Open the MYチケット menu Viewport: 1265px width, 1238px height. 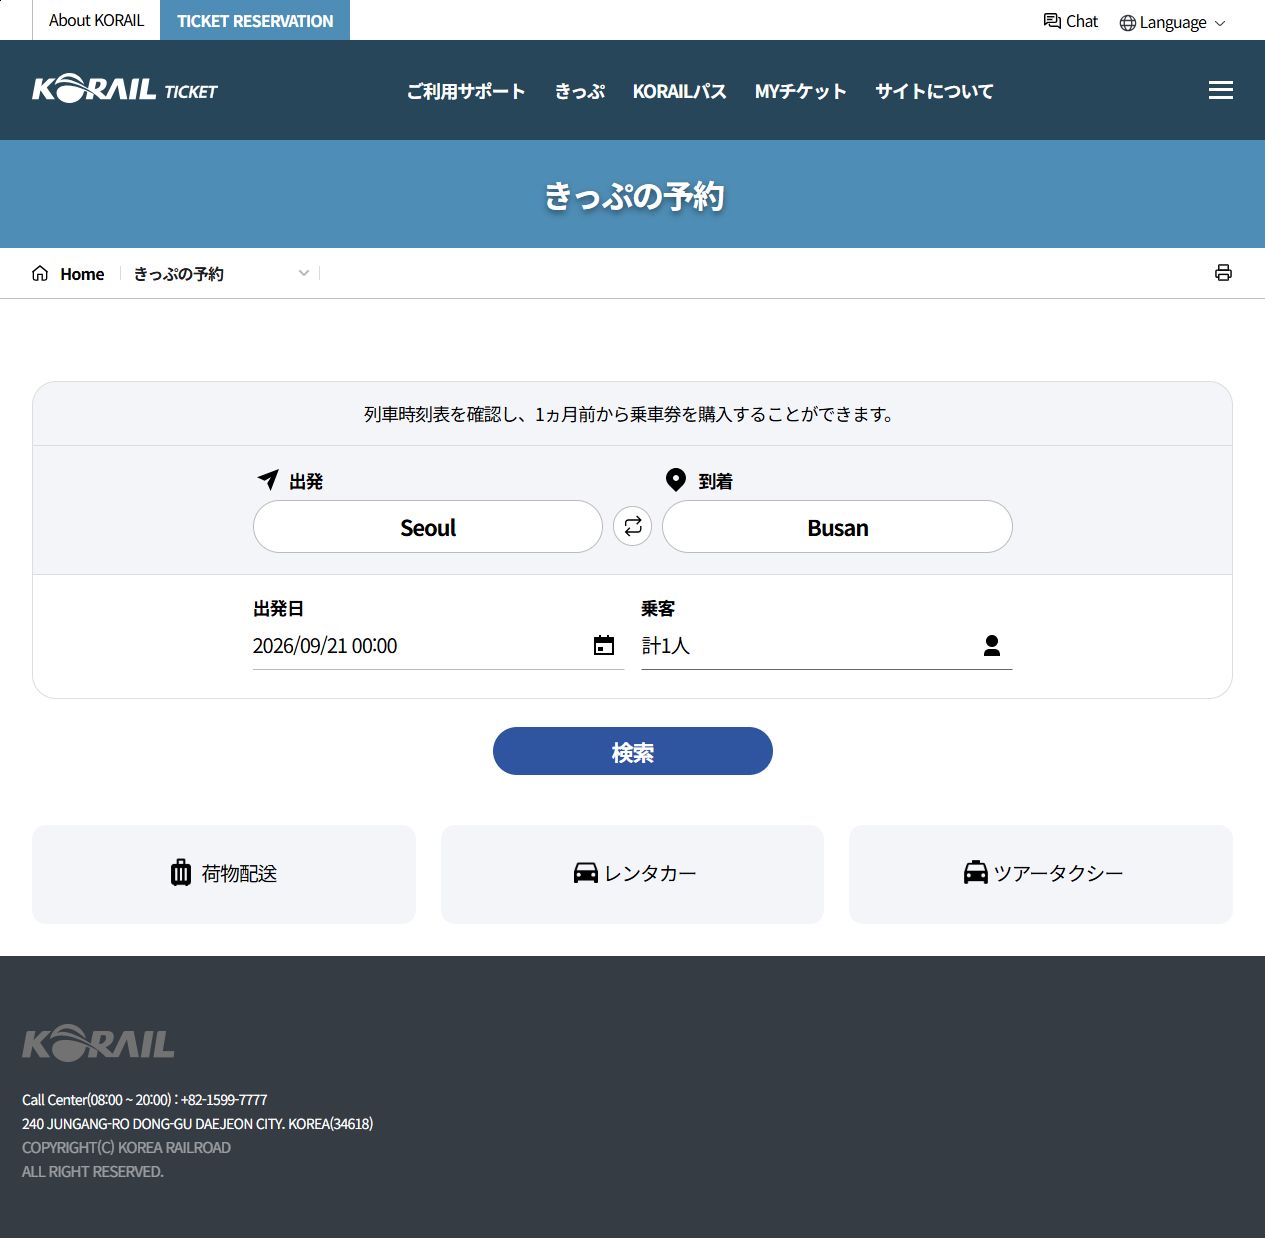[x=801, y=91]
